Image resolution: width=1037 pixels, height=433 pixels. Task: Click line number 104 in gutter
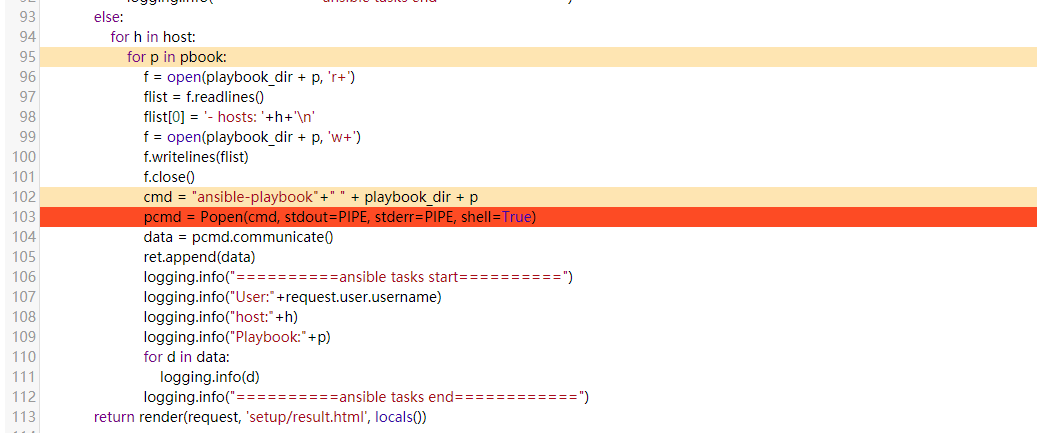coord(24,237)
